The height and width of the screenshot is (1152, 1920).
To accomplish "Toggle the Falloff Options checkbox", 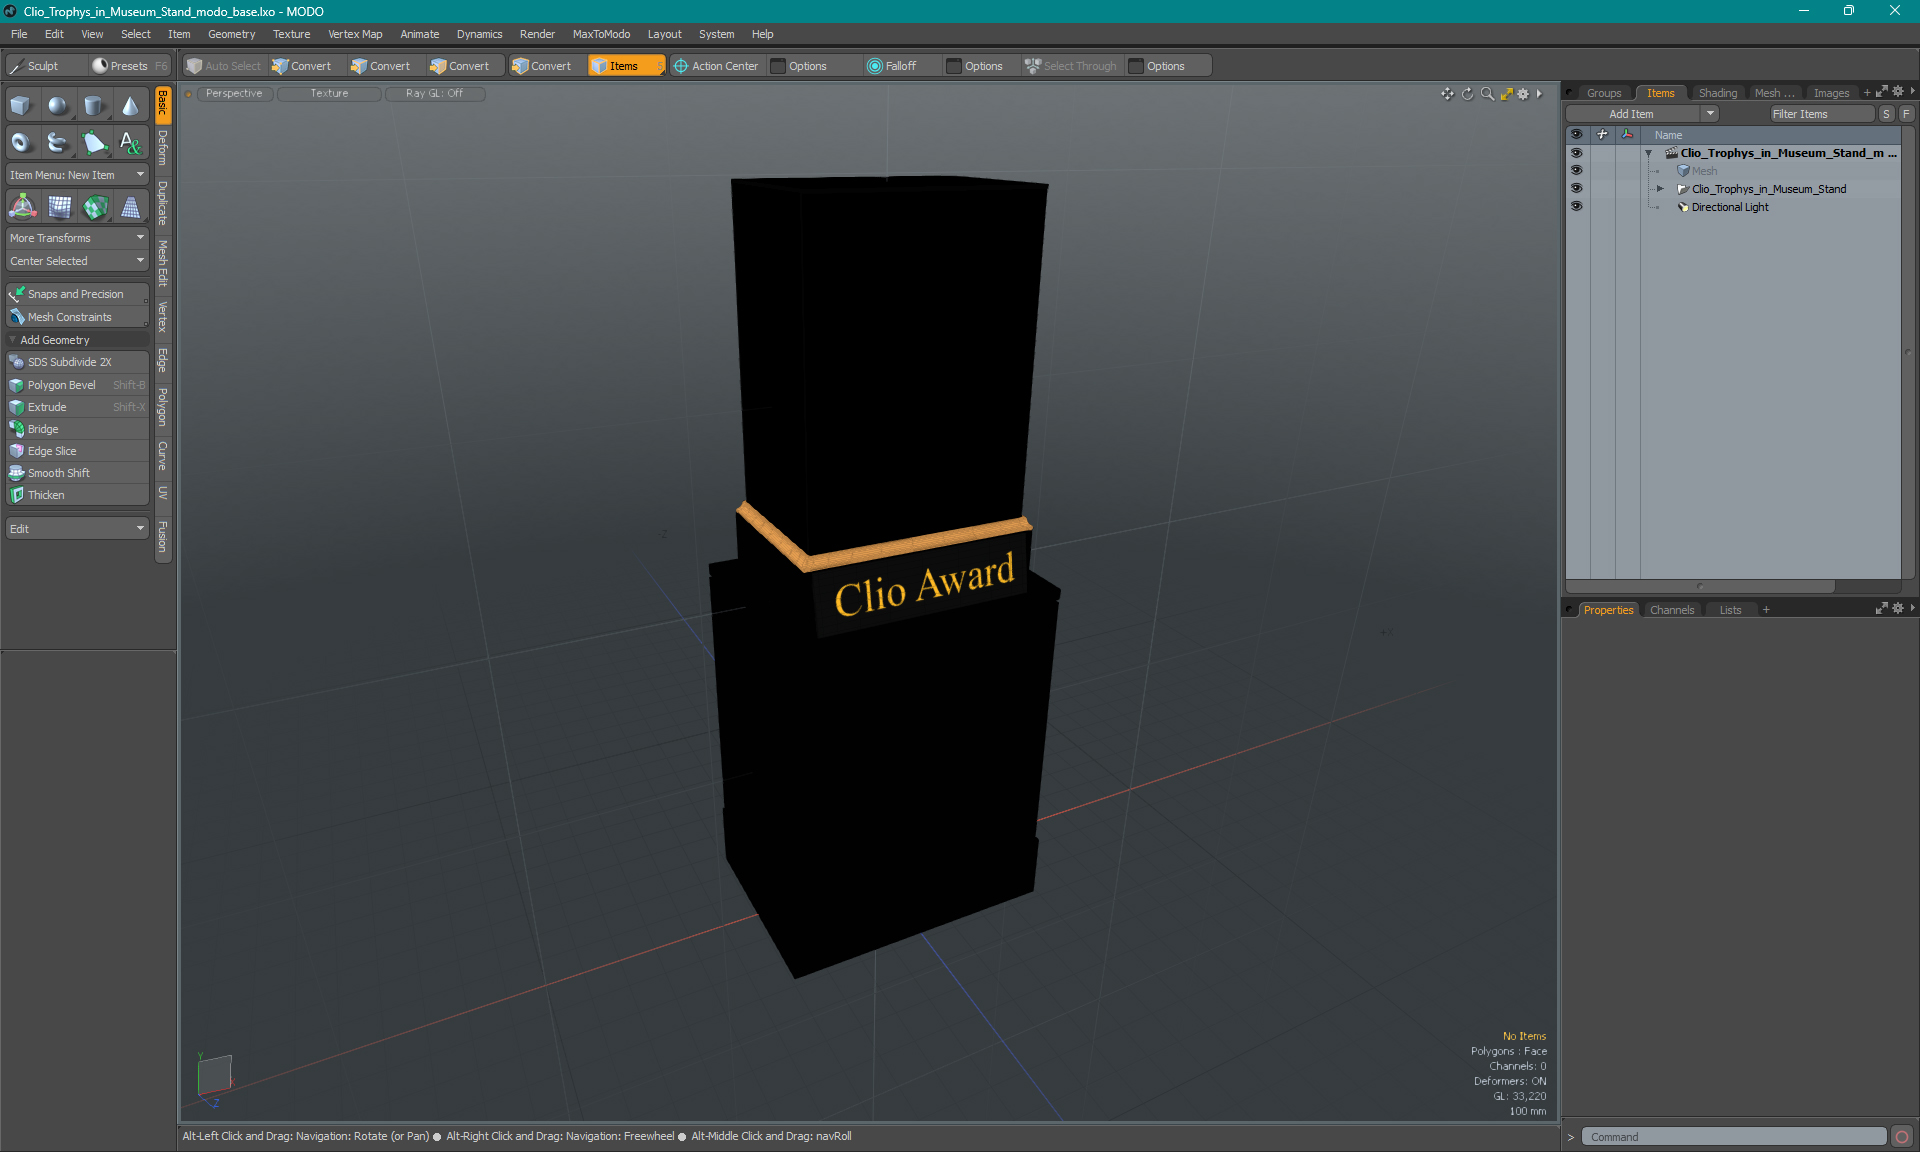I will coord(954,66).
